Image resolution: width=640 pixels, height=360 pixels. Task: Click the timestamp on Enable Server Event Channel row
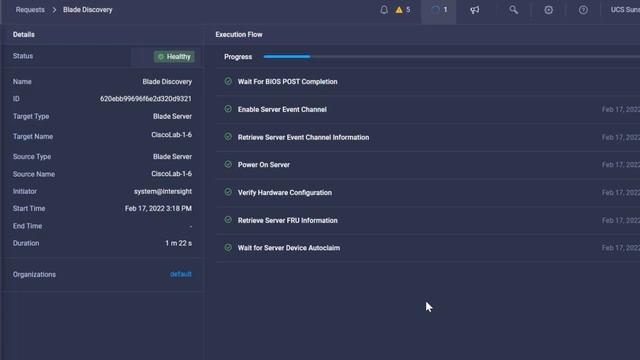tap(621, 109)
